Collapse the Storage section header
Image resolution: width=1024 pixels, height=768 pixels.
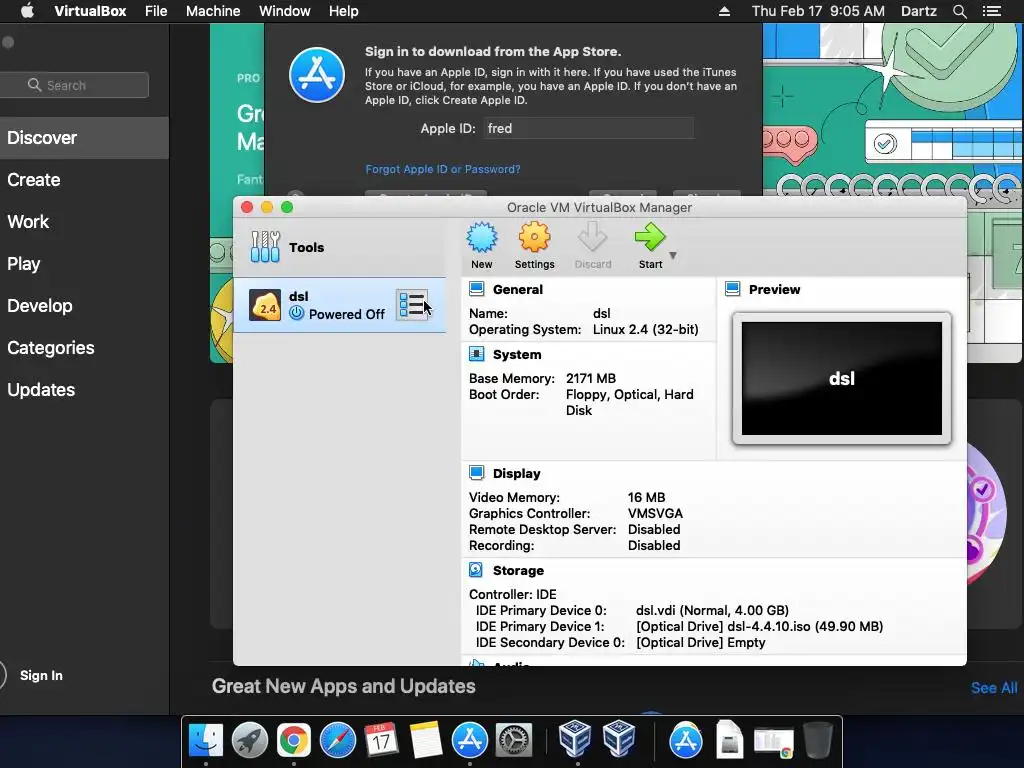[x=519, y=571]
